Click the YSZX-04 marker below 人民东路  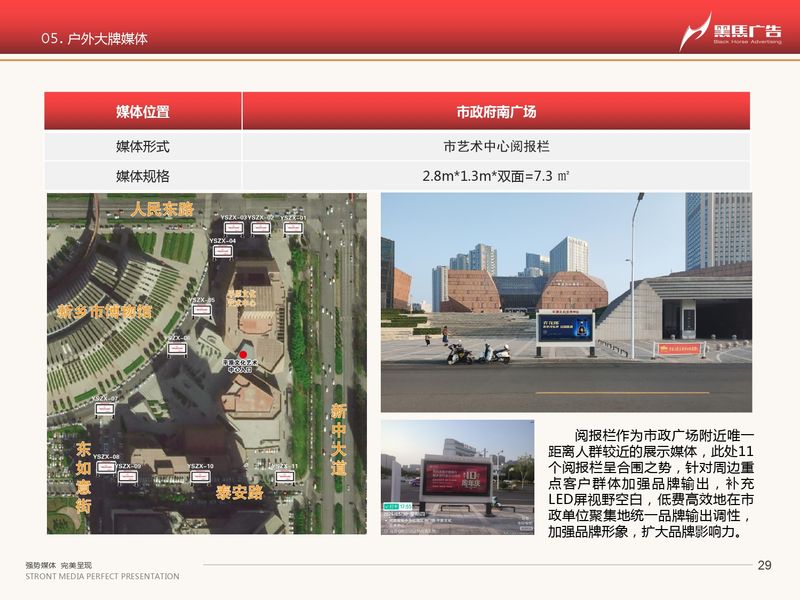pyautogui.click(x=224, y=252)
